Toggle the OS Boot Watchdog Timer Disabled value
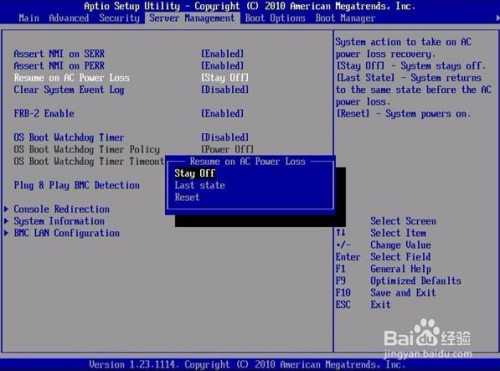This screenshot has height=371, width=500. pos(225,137)
